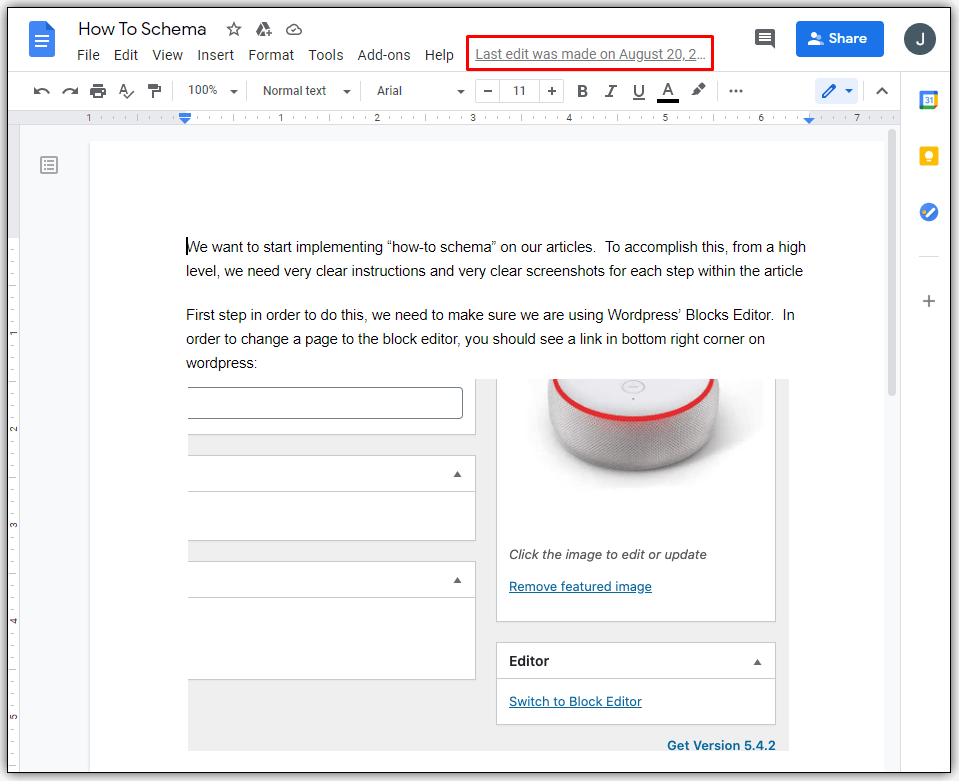
Task: Star the How To Schema document
Action: pos(234,29)
